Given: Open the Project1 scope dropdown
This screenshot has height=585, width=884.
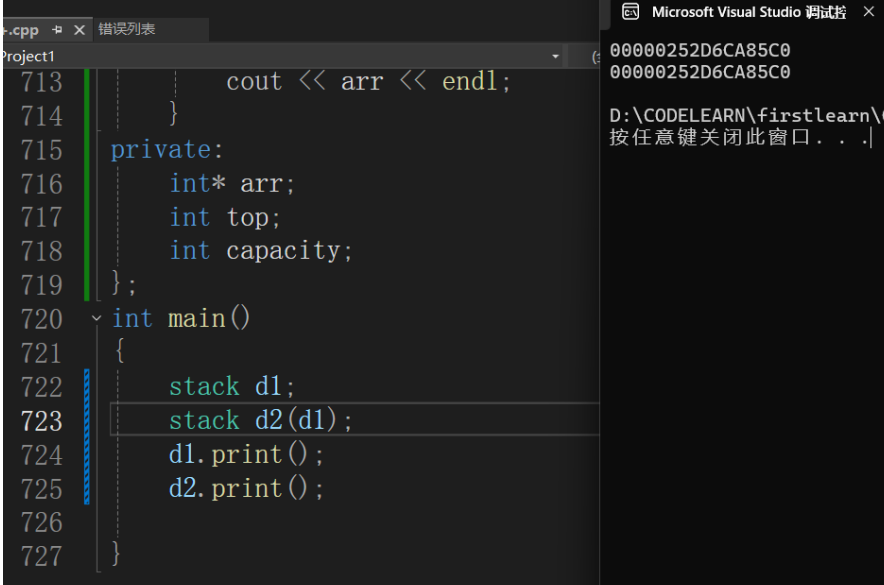Looking at the screenshot, I should [x=555, y=56].
